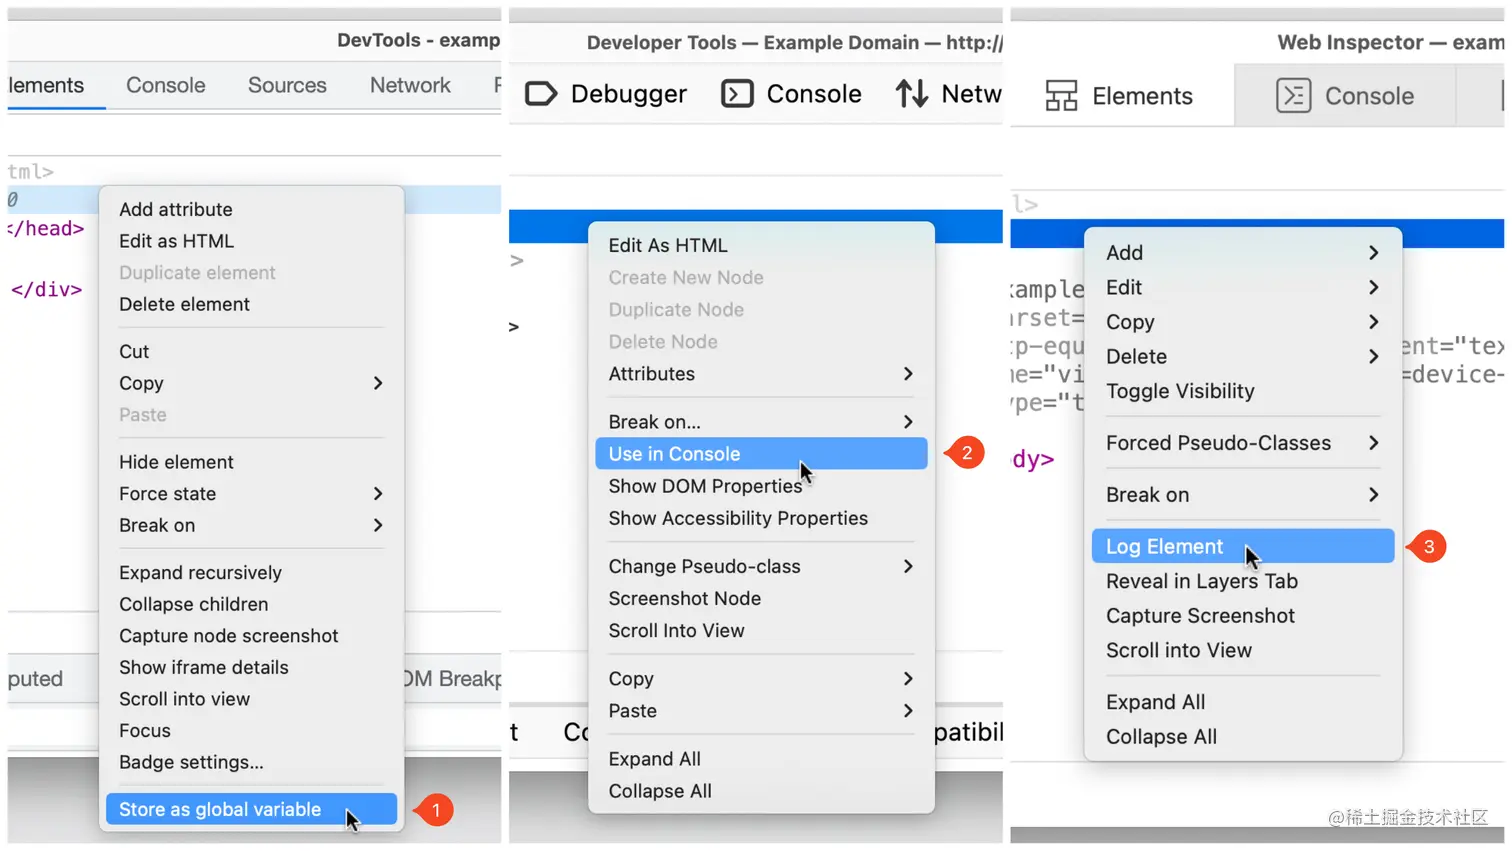The width and height of the screenshot is (1512, 851).
Task: Switch to the Chrome Network tab
Action: (409, 85)
